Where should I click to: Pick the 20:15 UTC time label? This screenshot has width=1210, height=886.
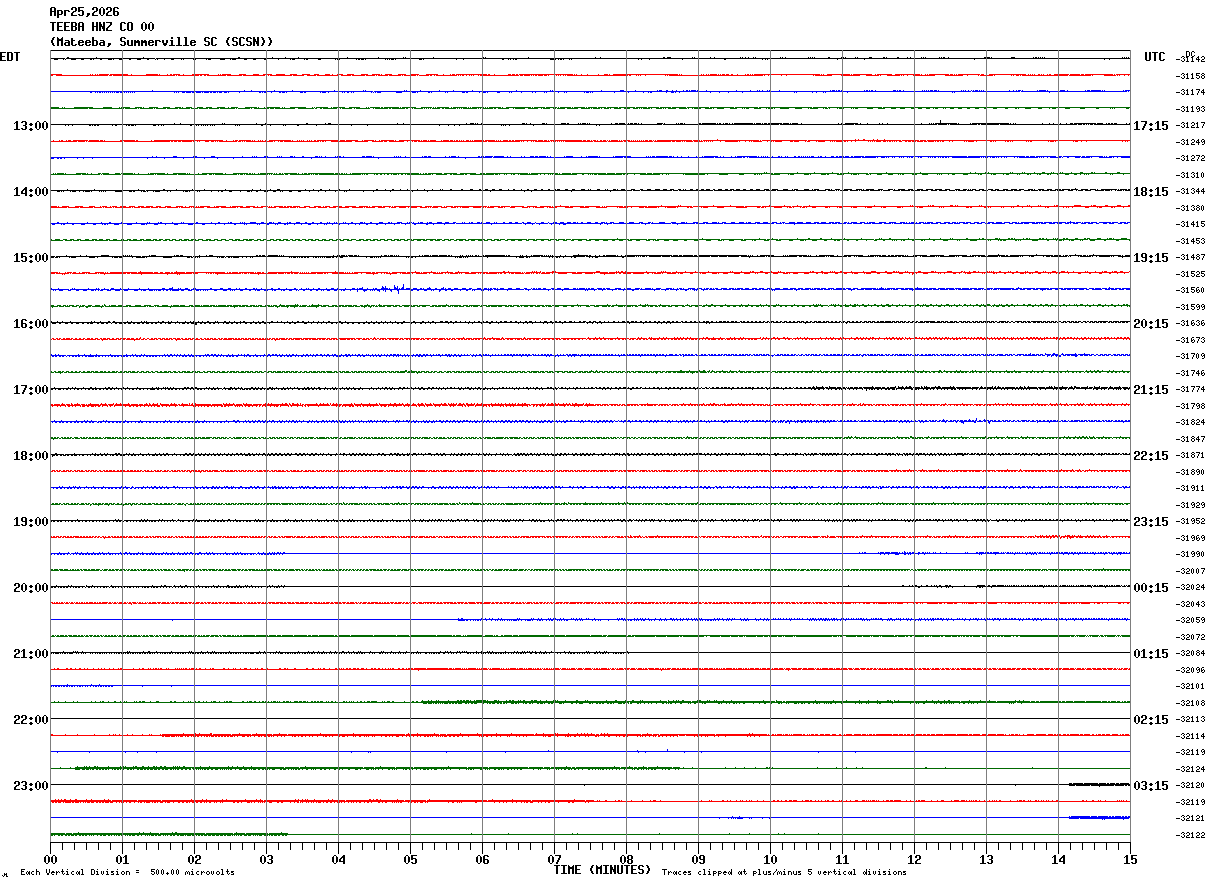tap(1151, 324)
